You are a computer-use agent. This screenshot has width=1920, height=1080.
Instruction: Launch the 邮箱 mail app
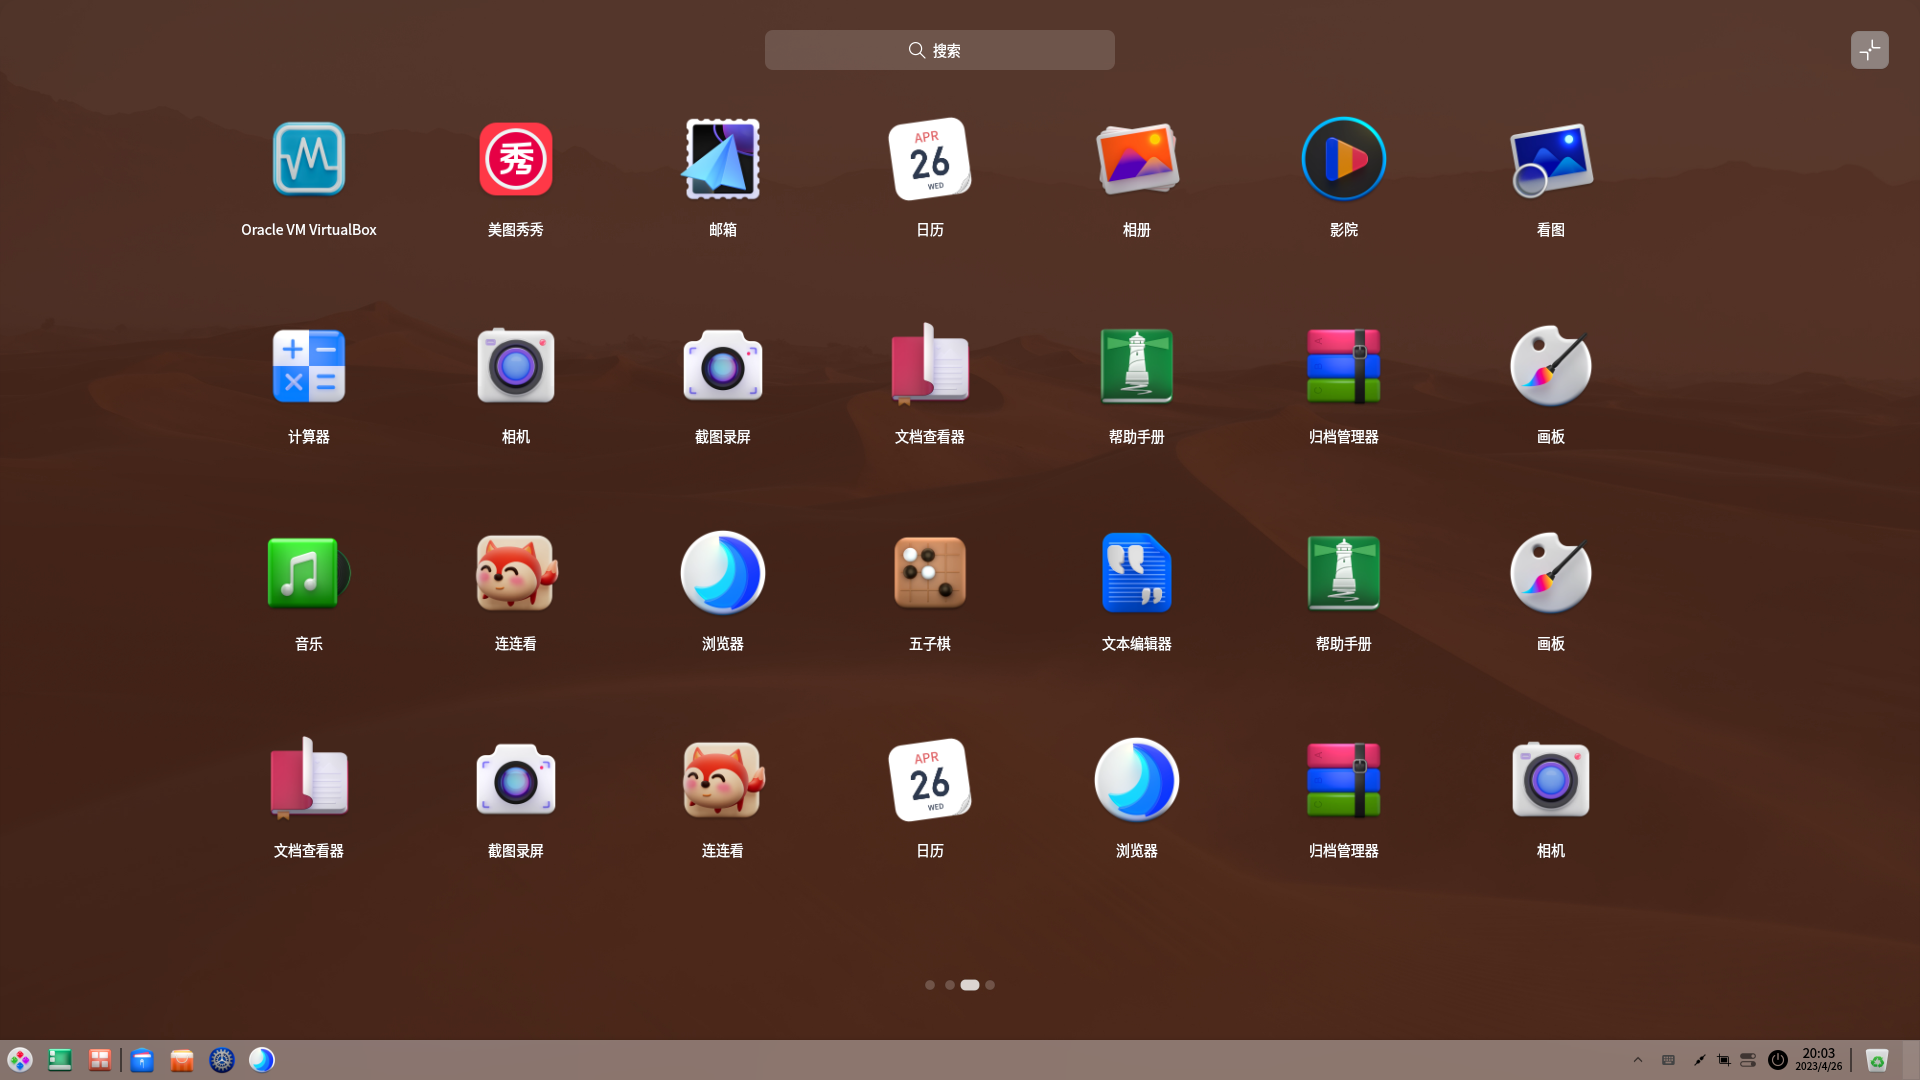(x=722, y=160)
